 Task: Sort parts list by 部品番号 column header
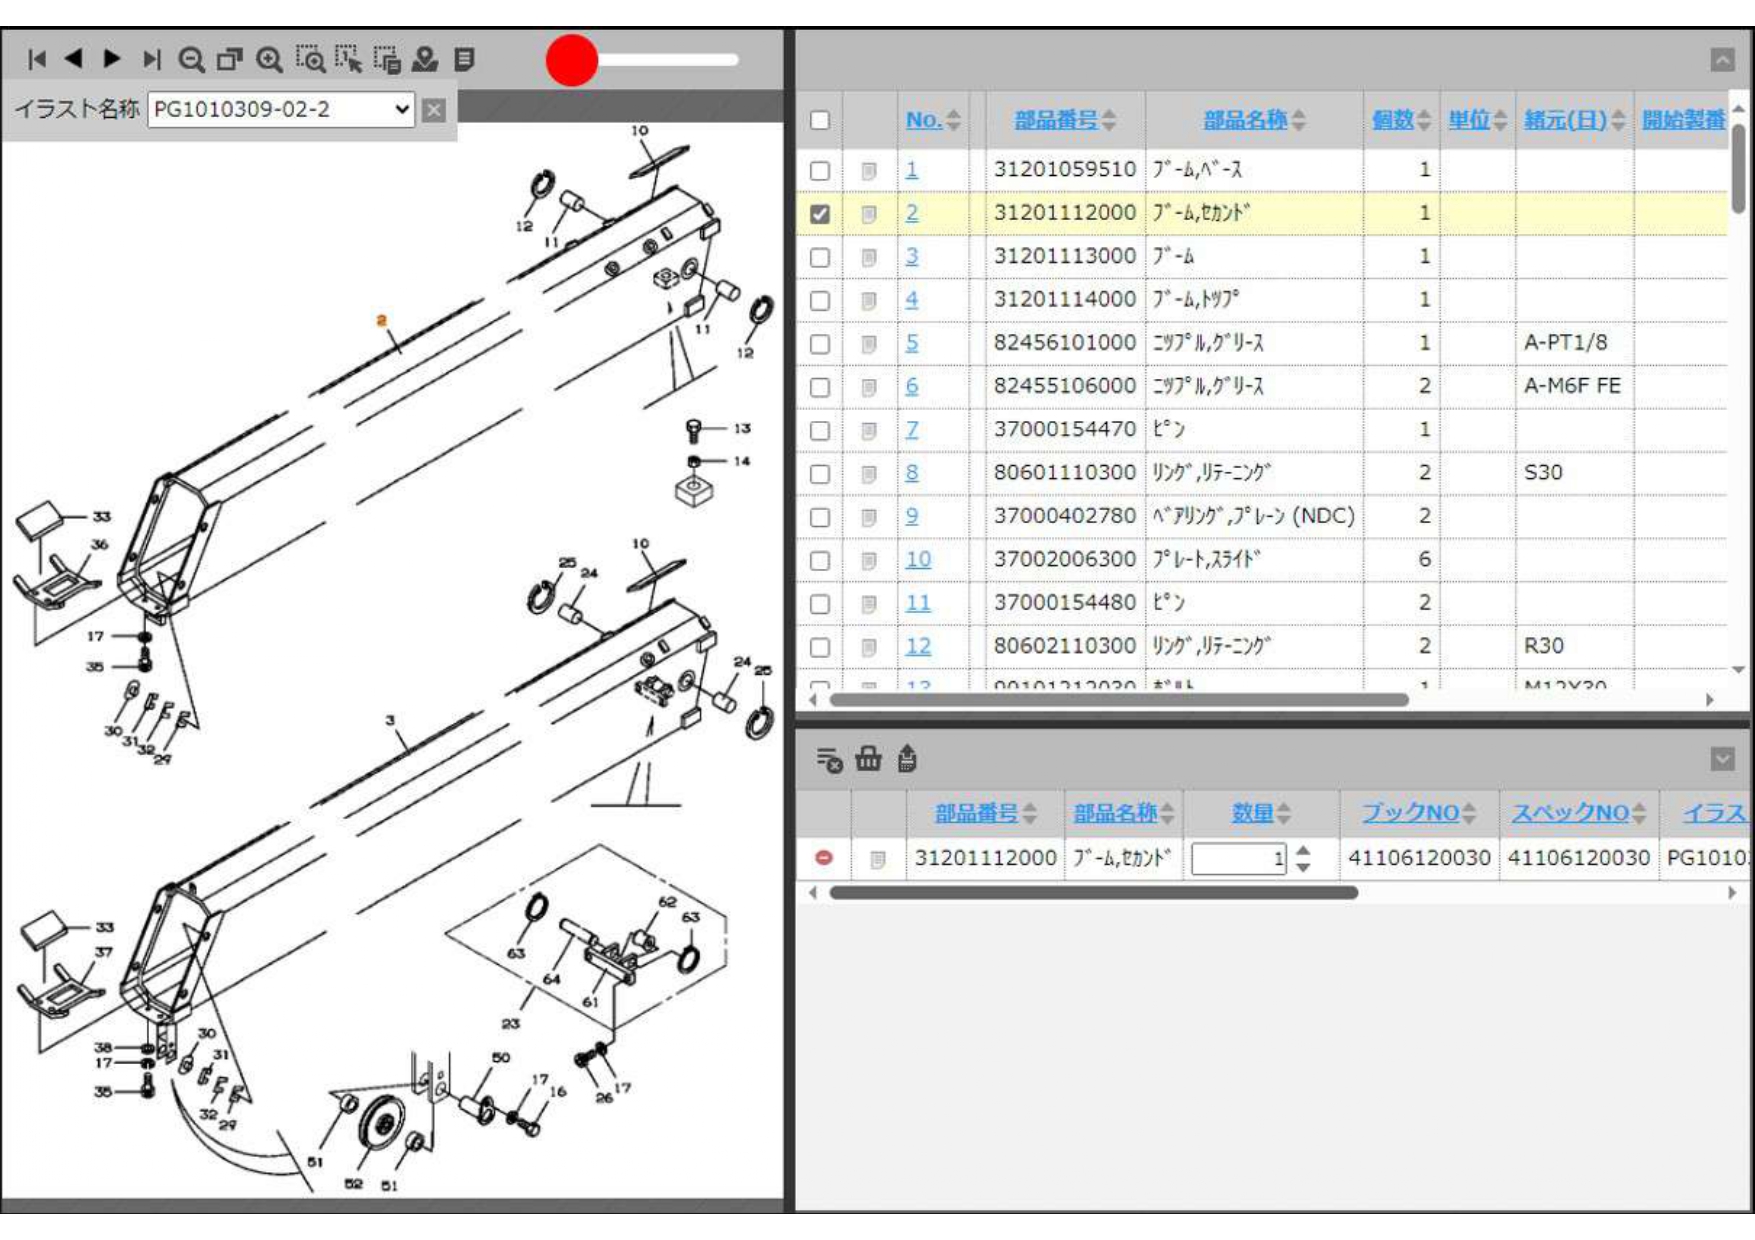1055,120
